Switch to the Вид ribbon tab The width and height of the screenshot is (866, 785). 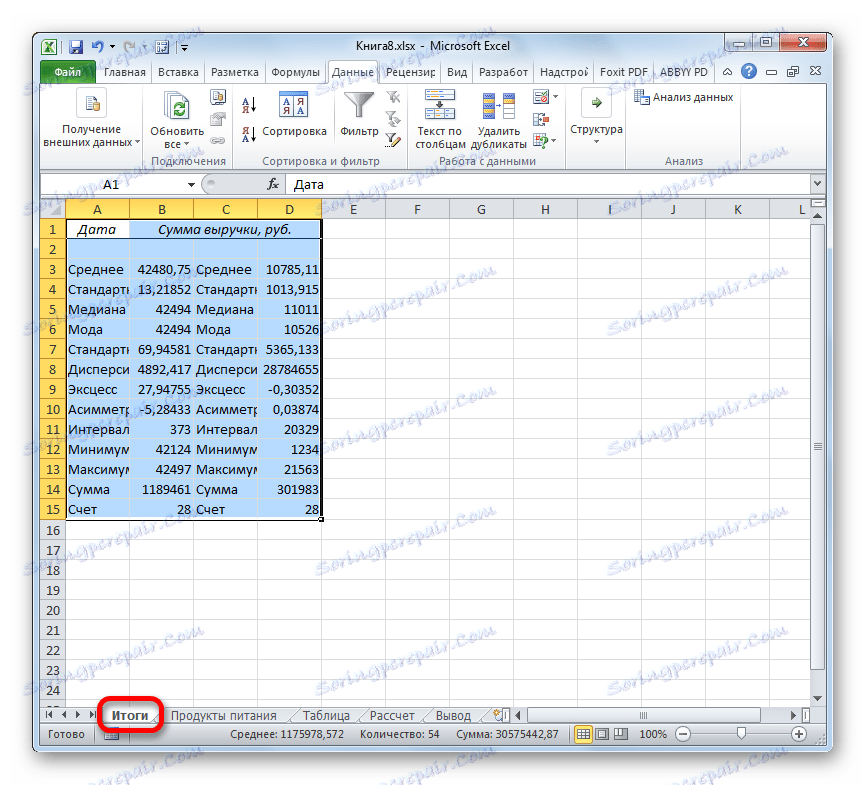coord(457,72)
